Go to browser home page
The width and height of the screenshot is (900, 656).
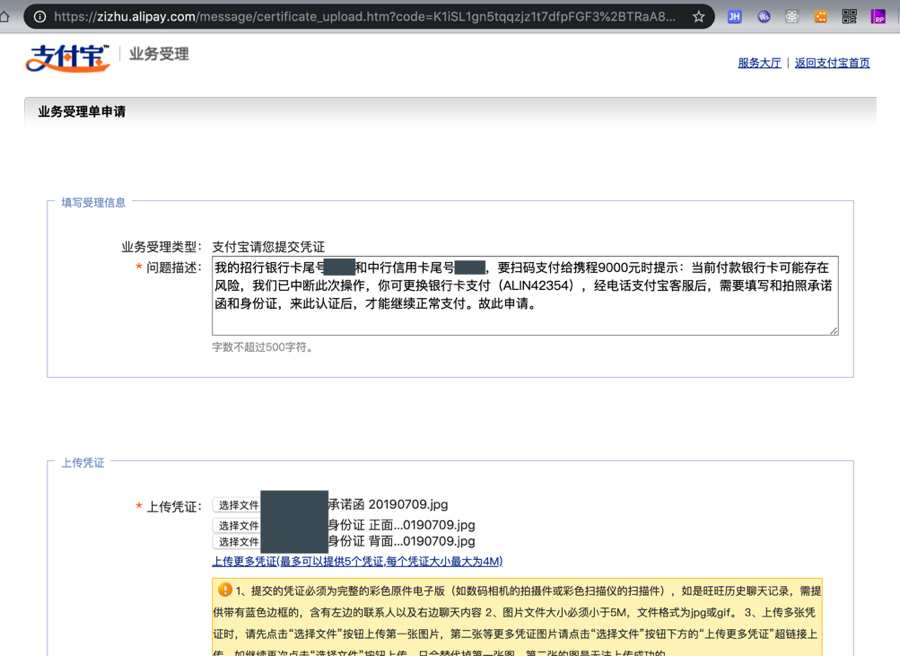pyautogui.click(x=6, y=17)
